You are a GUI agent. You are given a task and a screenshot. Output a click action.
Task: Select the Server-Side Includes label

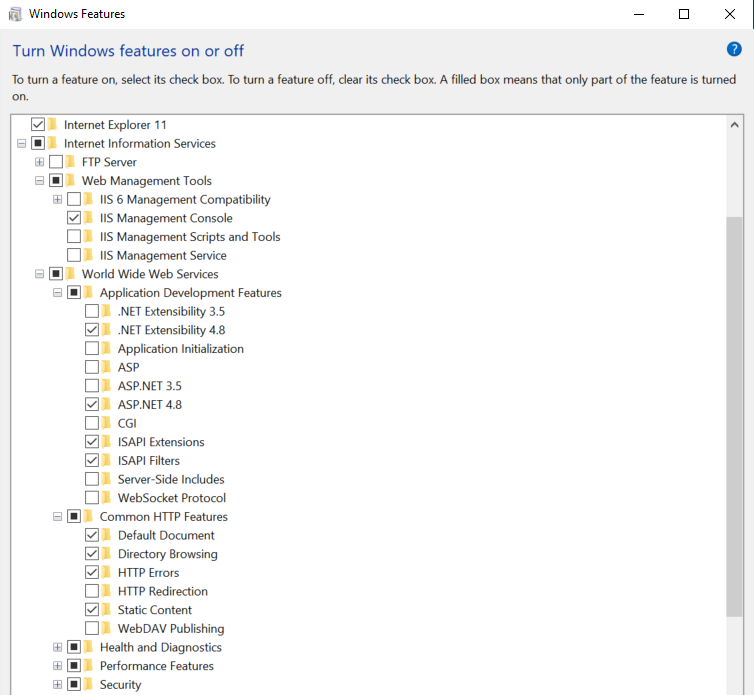[x=171, y=480]
